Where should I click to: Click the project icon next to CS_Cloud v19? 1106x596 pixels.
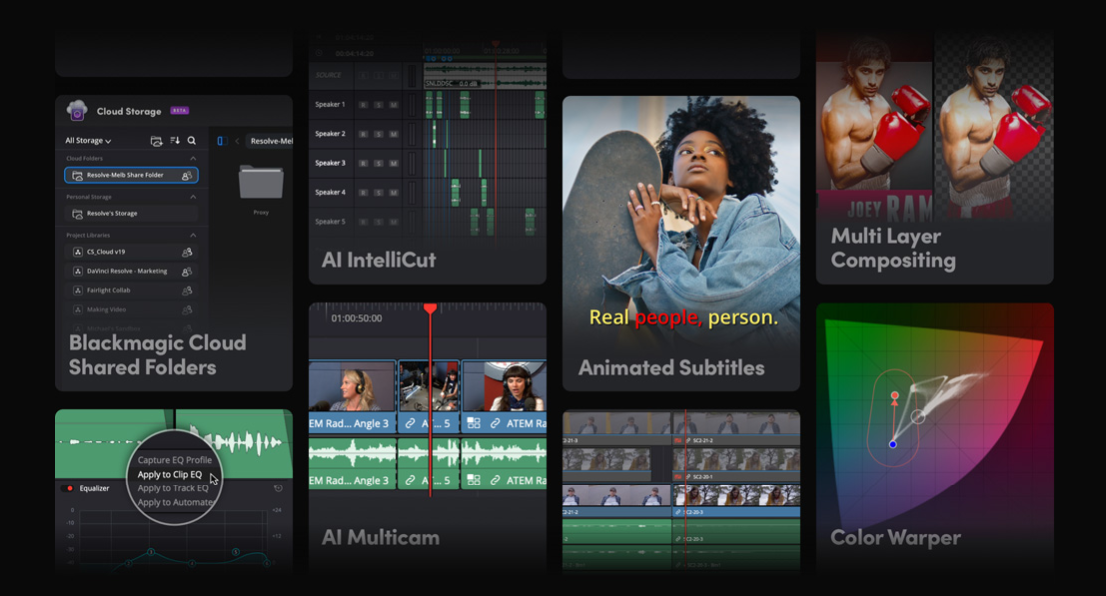point(77,251)
